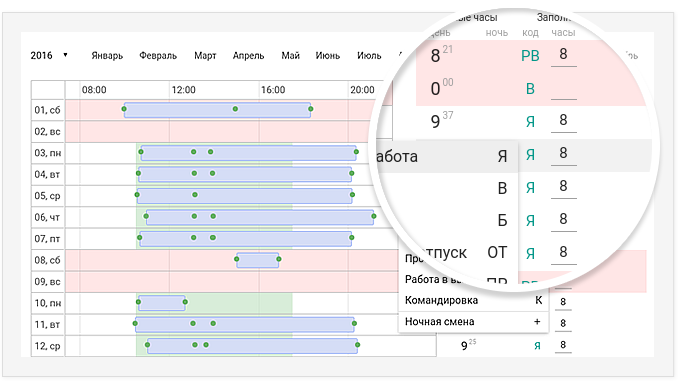
Task: Select the long time bar on 06, чт
Action: click(x=260, y=218)
